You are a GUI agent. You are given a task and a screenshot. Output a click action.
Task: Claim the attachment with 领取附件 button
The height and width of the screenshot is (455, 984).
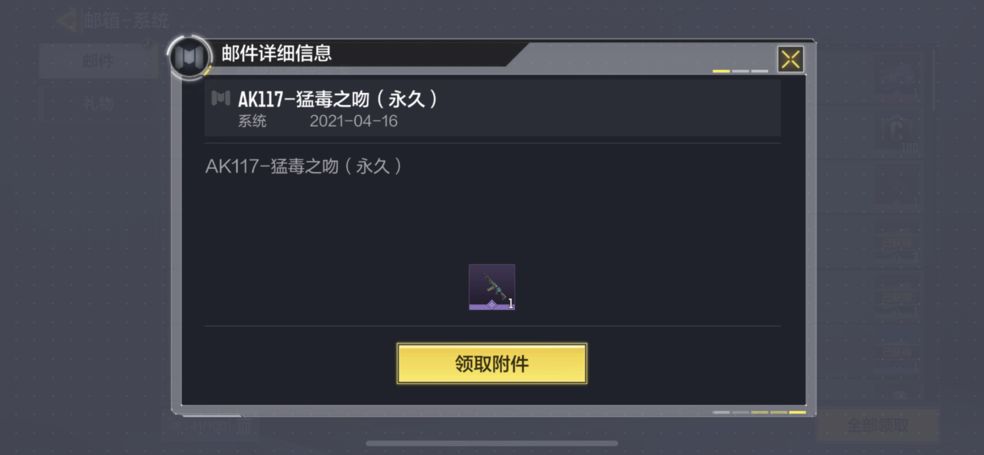[x=492, y=363]
